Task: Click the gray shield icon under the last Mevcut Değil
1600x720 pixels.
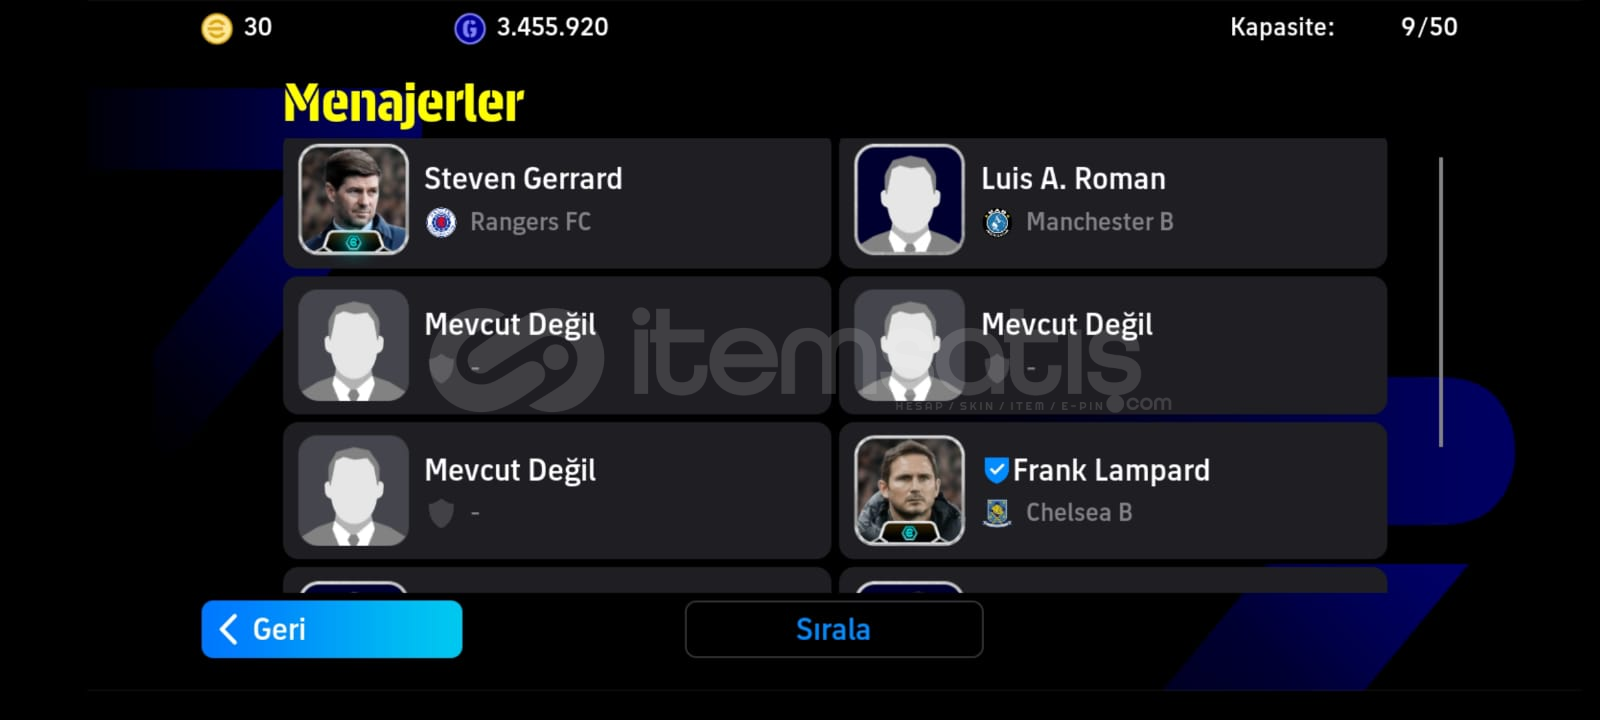Action: coord(441,513)
